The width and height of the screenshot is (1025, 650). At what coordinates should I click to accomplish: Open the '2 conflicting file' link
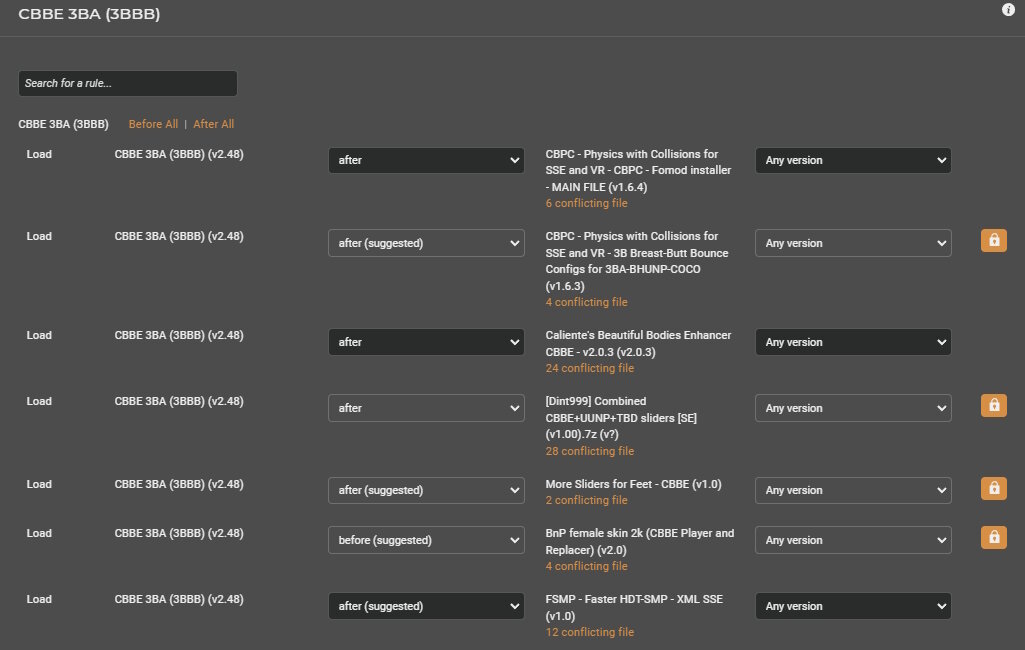pos(586,500)
